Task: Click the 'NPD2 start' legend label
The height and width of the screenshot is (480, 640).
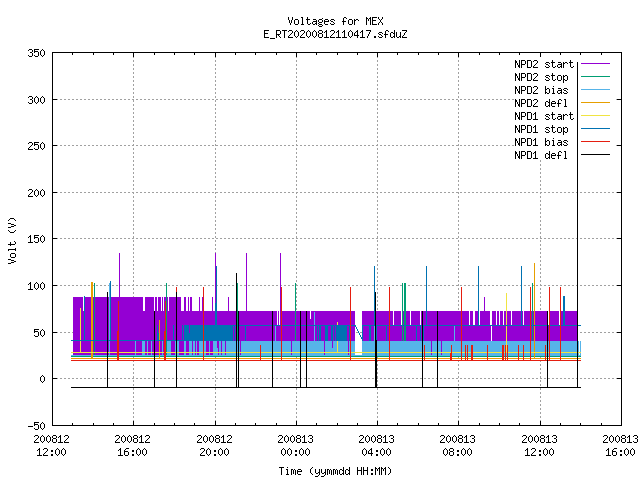Action: [x=544, y=64]
